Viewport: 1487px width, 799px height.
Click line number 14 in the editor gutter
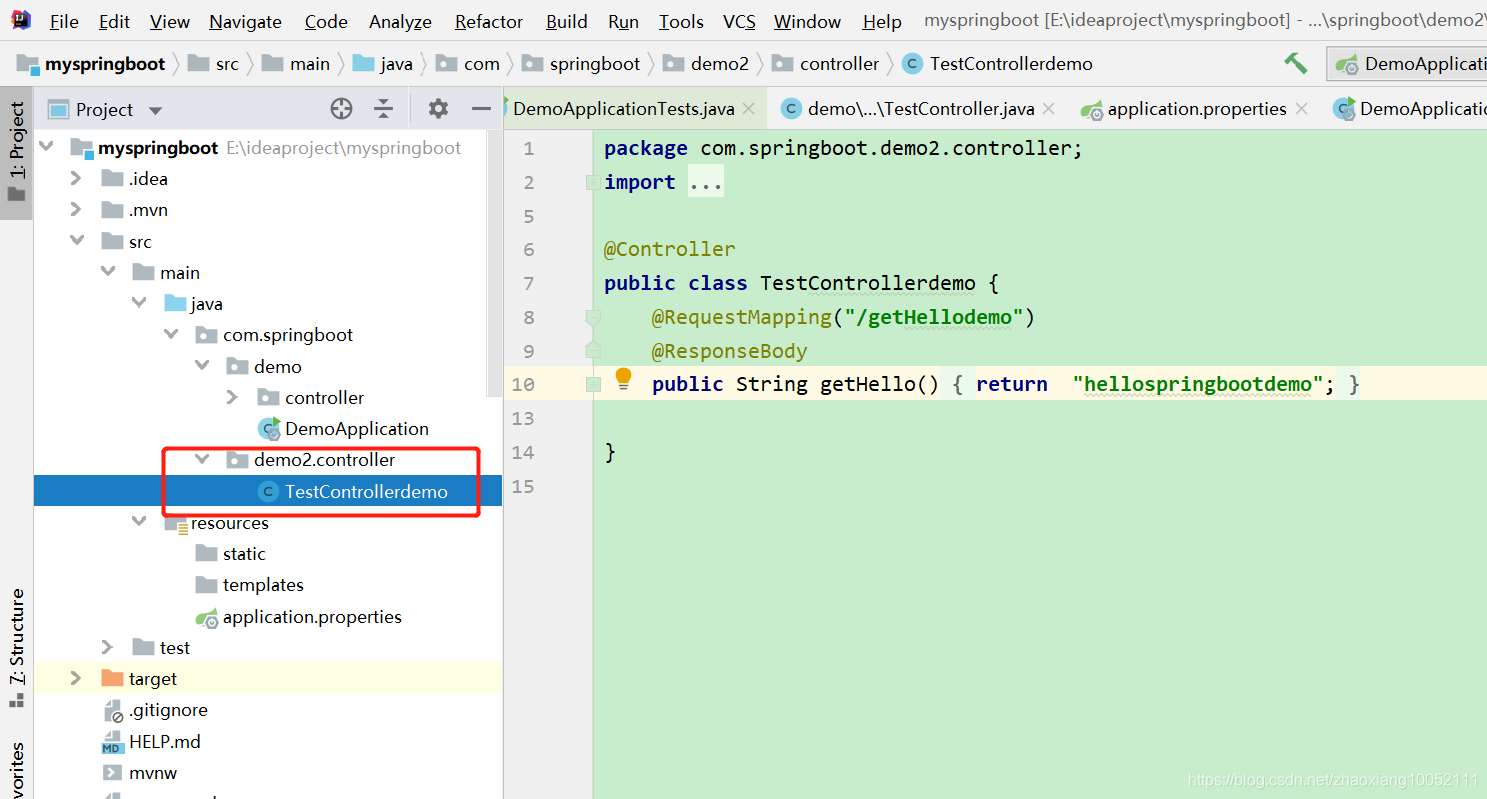(x=523, y=452)
